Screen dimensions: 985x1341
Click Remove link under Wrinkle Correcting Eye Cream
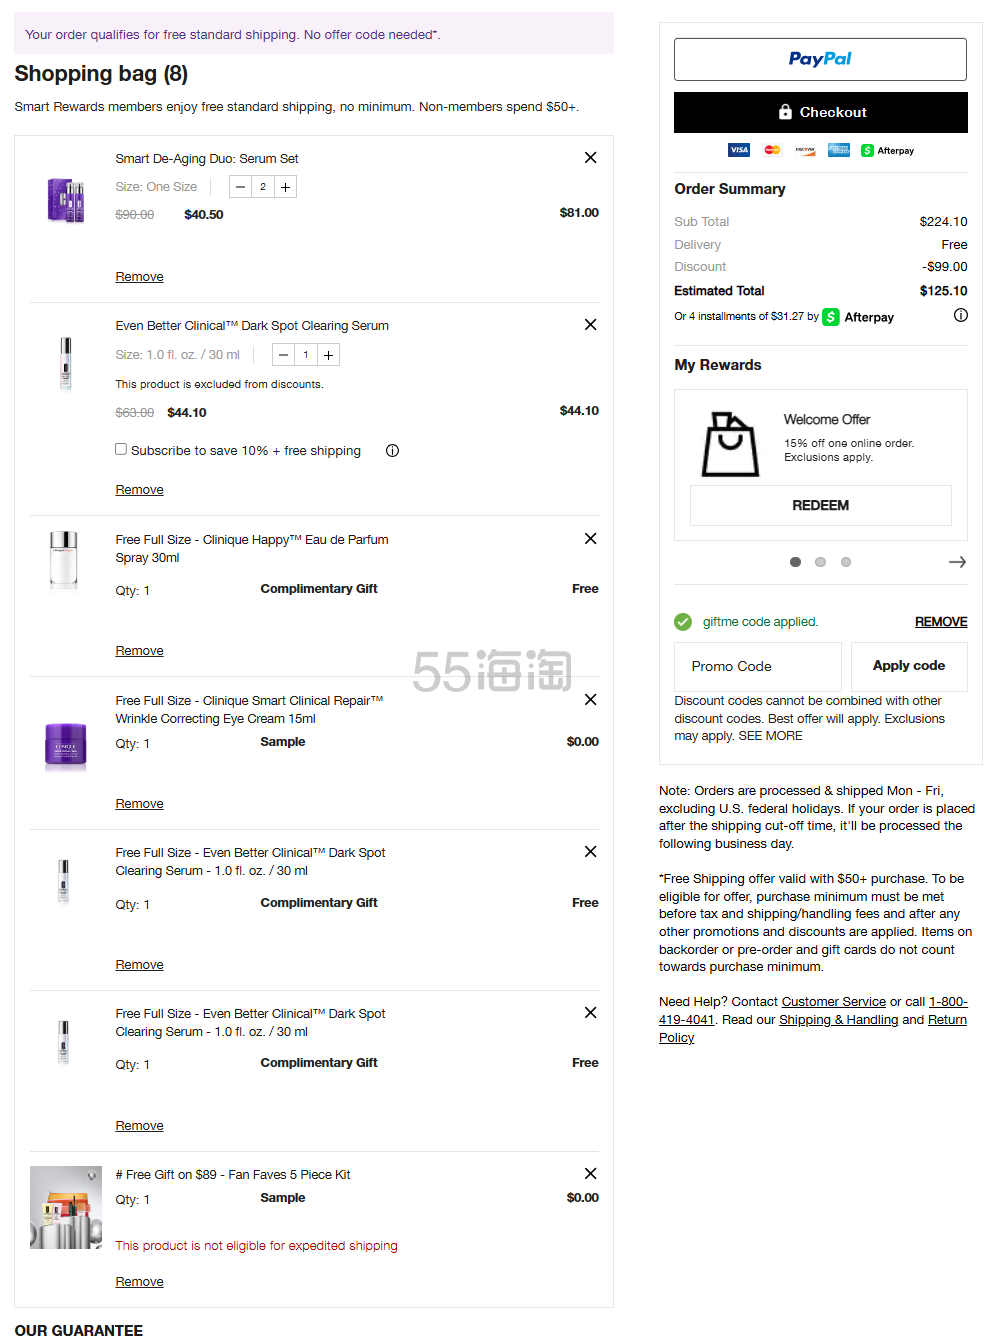click(139, 804)
